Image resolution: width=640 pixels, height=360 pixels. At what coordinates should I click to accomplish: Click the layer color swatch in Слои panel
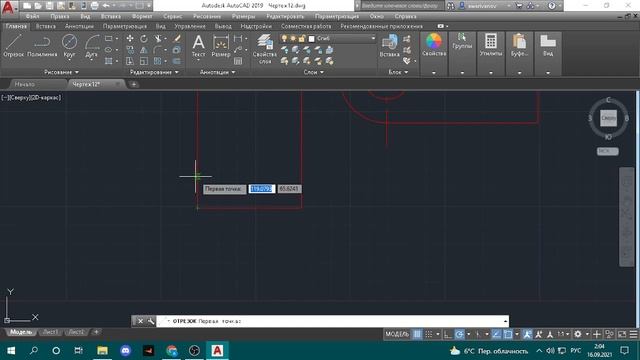(311, 38)
